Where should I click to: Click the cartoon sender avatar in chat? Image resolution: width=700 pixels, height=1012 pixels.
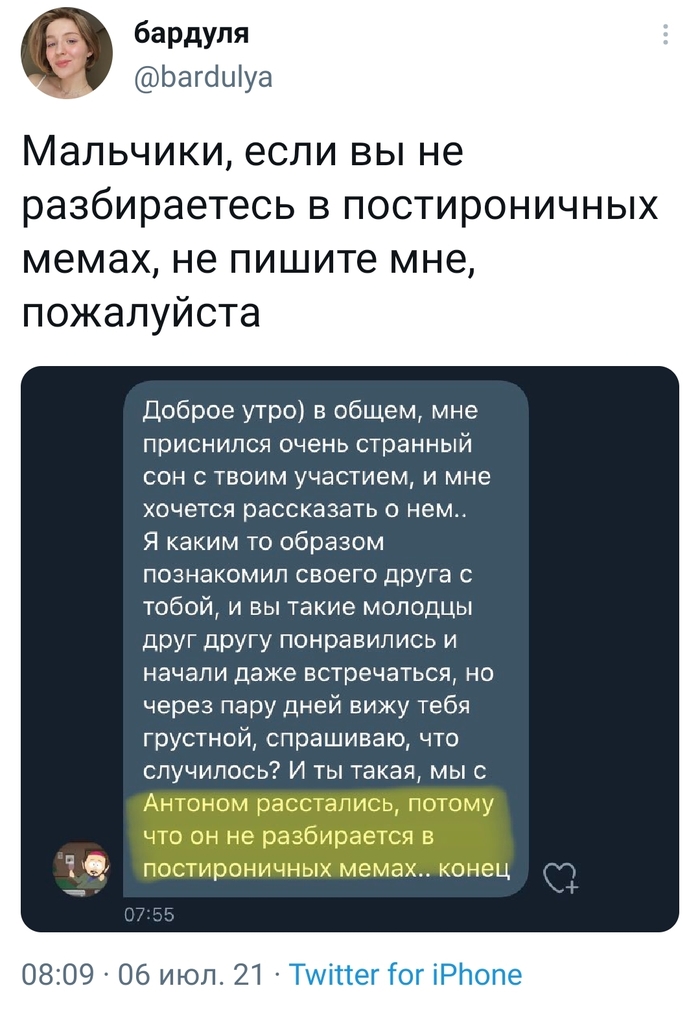[82, 869]
